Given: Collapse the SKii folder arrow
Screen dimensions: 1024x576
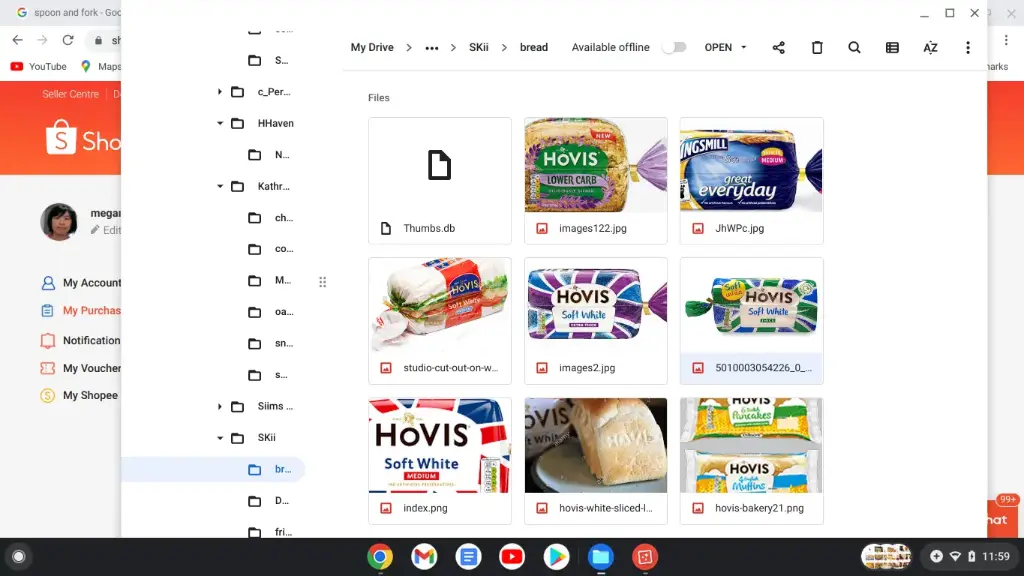Looking at the screenshot, I should click(220, 438).
